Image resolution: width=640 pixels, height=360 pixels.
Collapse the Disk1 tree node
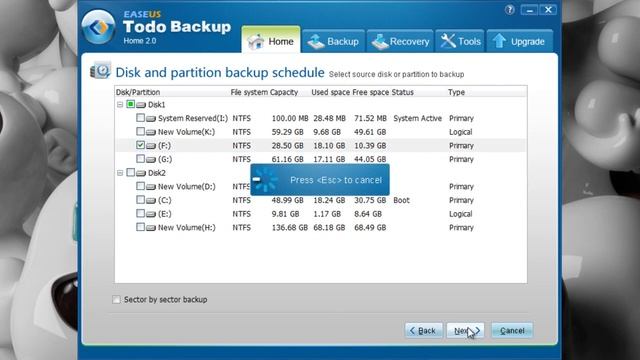120,105
